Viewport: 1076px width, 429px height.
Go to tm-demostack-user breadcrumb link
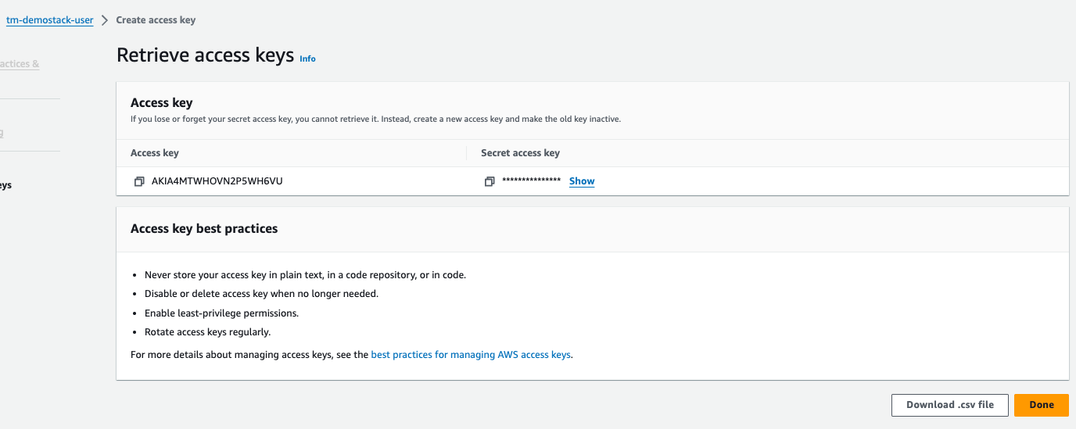tap(49, 20)
